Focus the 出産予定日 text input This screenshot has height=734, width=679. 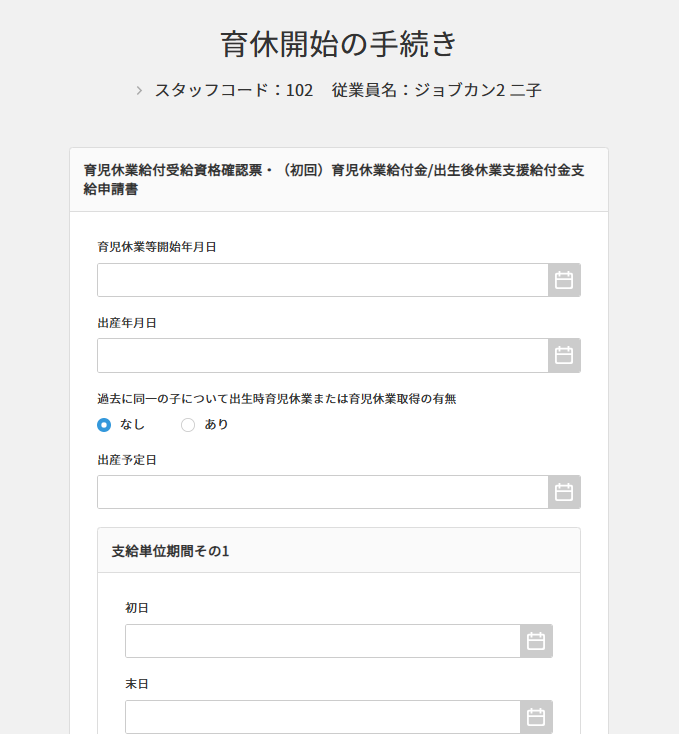point(322,492)
